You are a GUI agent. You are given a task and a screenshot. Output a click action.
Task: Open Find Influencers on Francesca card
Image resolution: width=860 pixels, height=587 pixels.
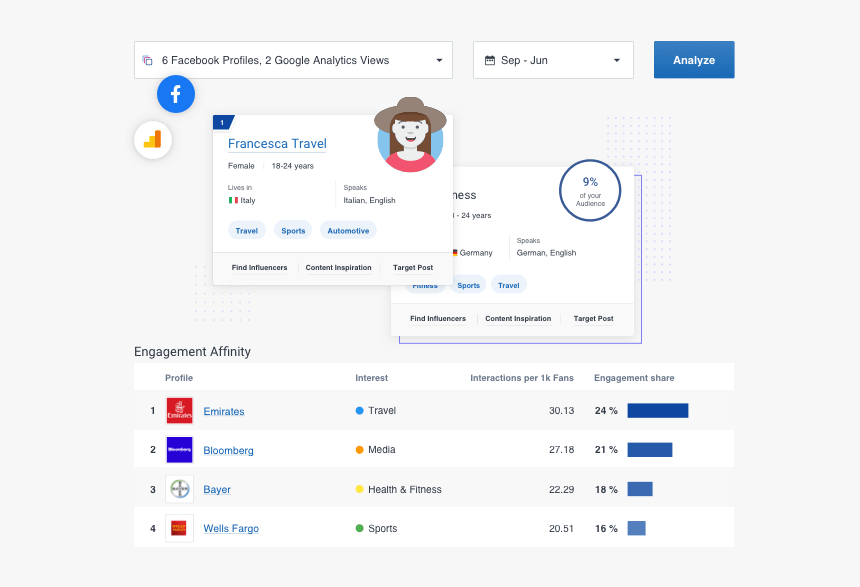(259, 268)
